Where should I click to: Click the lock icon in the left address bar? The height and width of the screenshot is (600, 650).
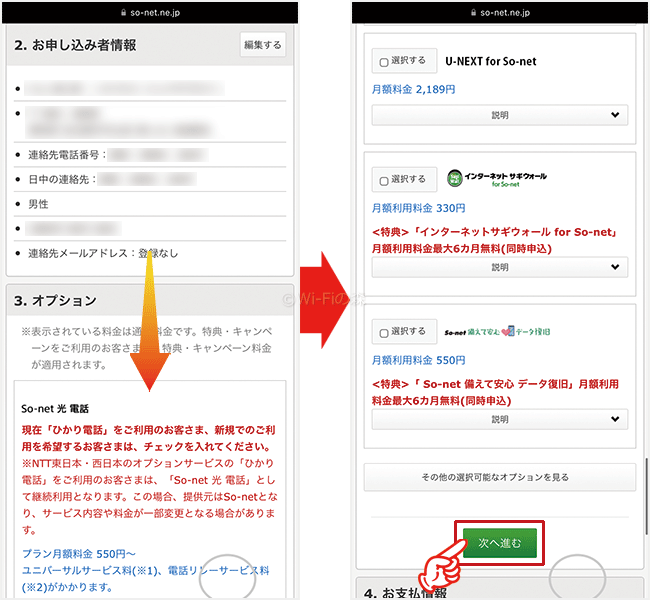coord(123,13)
